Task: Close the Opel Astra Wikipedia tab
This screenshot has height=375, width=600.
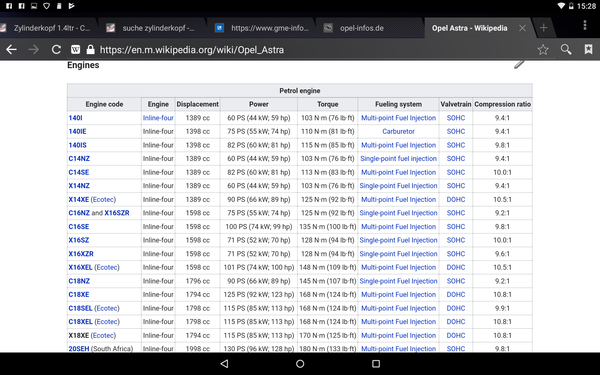Action: 522,28
